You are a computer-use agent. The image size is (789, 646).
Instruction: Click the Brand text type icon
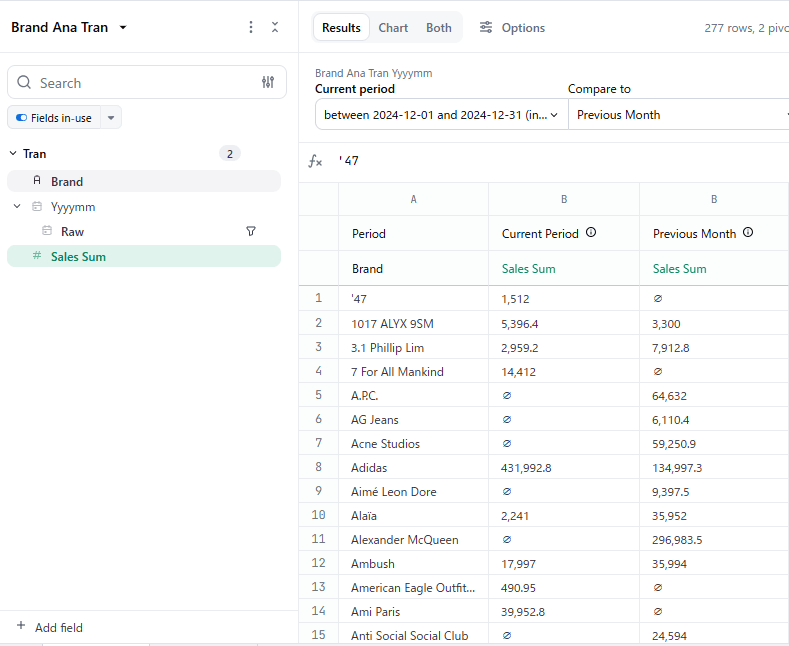tap(37, 180)
